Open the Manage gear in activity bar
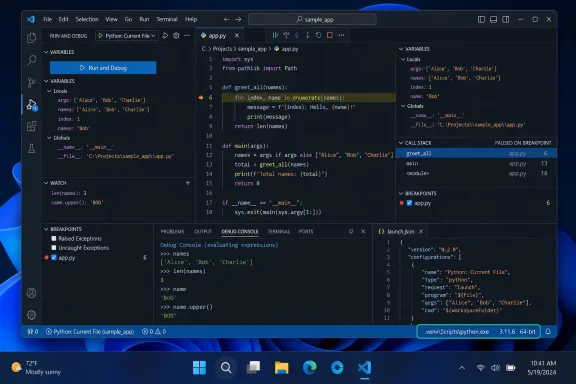The width and height of the screenshot is (576, 384). 32,315
